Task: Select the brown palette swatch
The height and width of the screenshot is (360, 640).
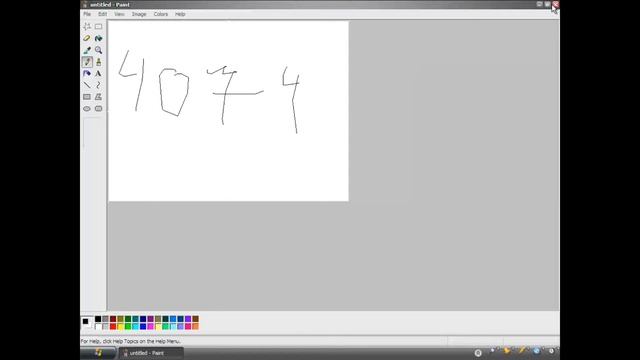Action: (x=196, y=319)
